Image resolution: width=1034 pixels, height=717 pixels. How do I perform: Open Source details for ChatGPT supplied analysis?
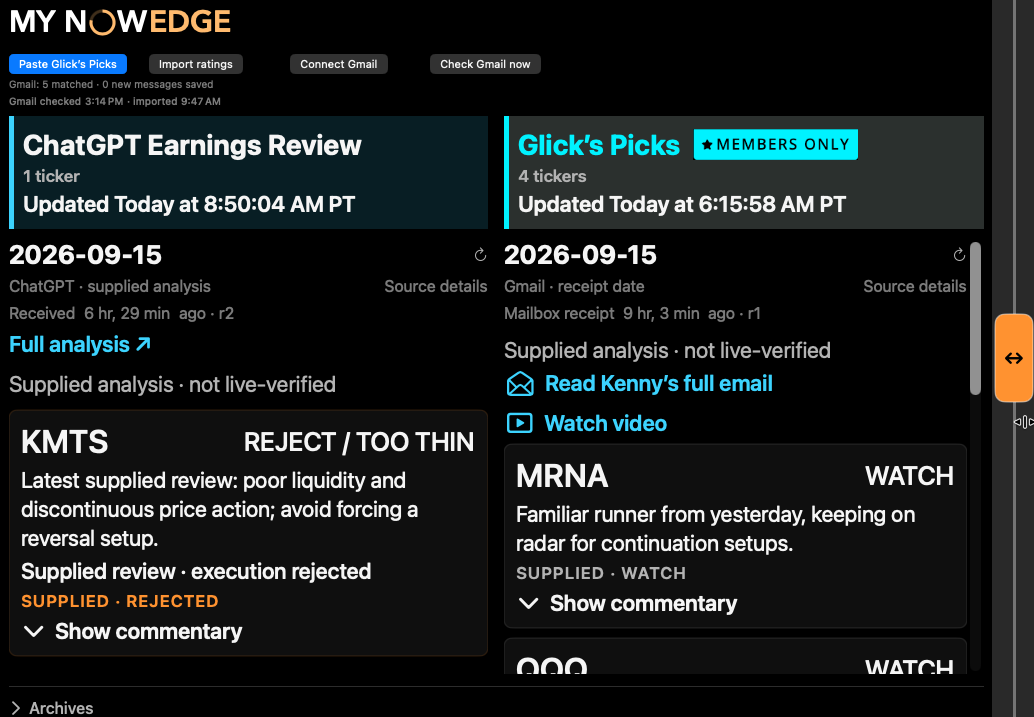click(x=436, y=286)
